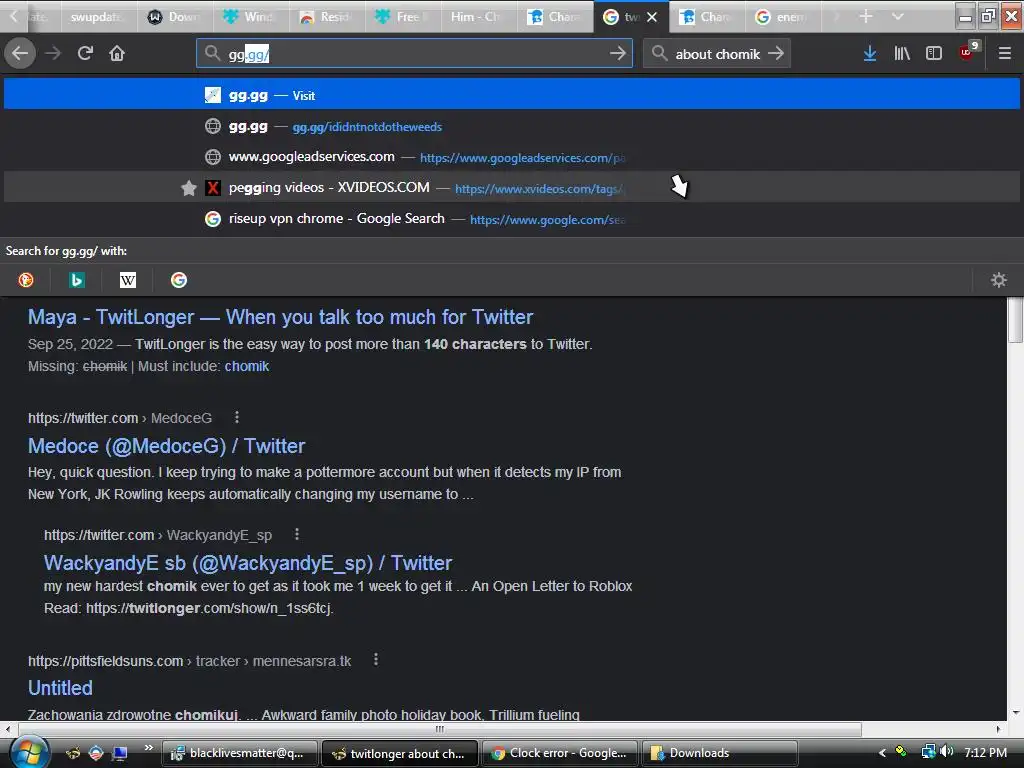Viewport: 1024px width, 768px height.
Task: Select www.googleadservices.com suggestion
Action: point(512,157)
